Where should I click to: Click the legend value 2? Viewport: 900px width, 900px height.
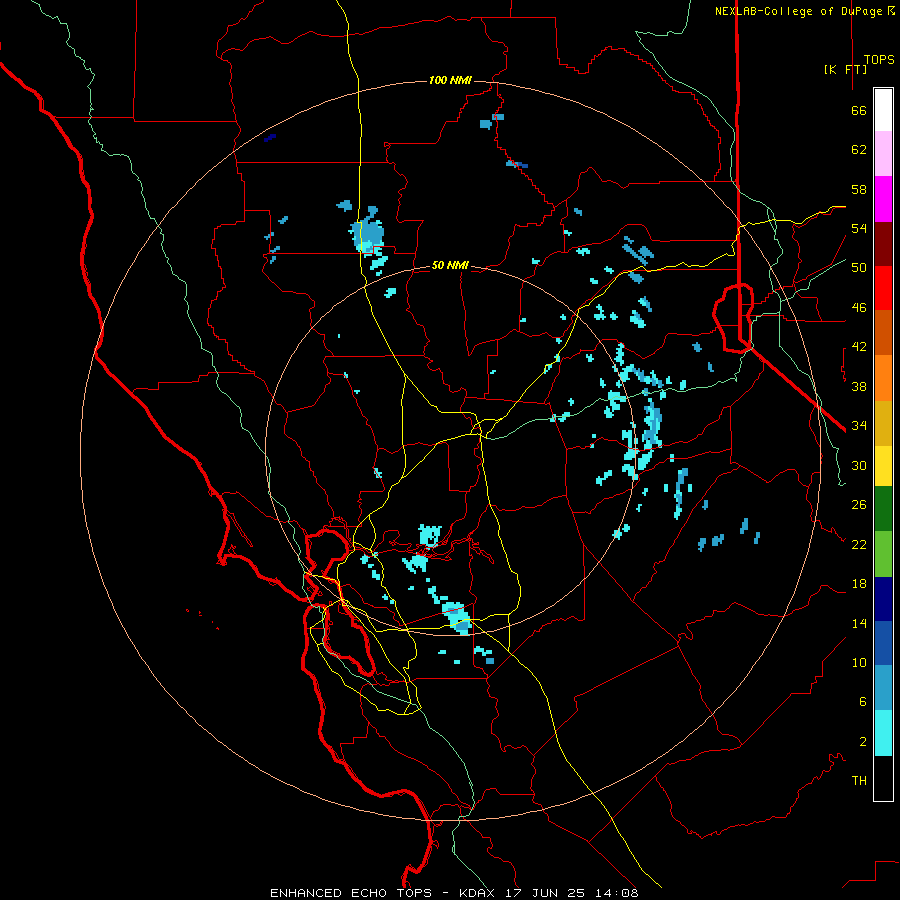point(862,742)
